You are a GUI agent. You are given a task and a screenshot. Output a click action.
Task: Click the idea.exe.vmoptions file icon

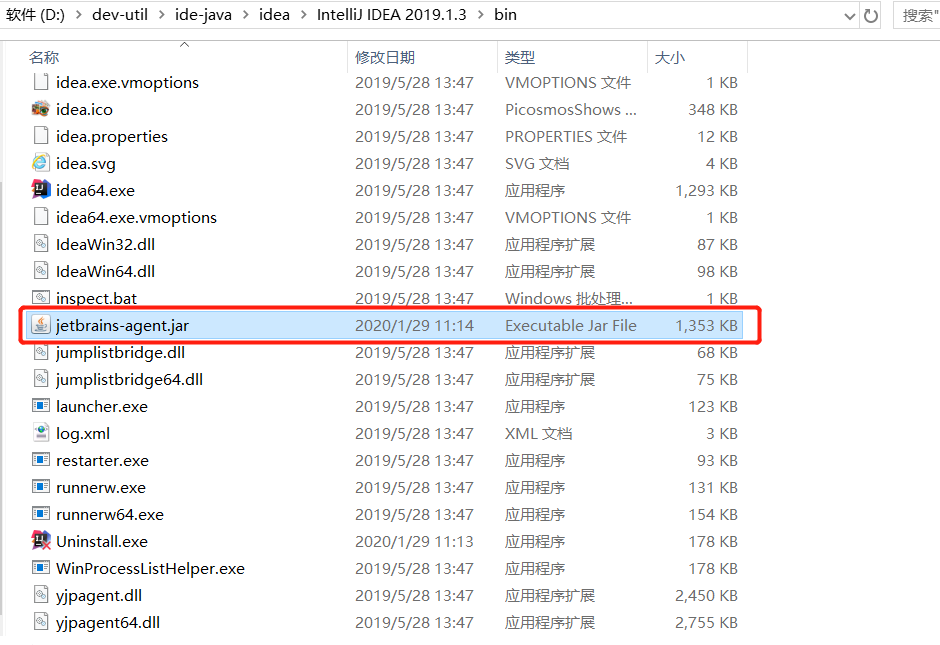coord(41,82)
